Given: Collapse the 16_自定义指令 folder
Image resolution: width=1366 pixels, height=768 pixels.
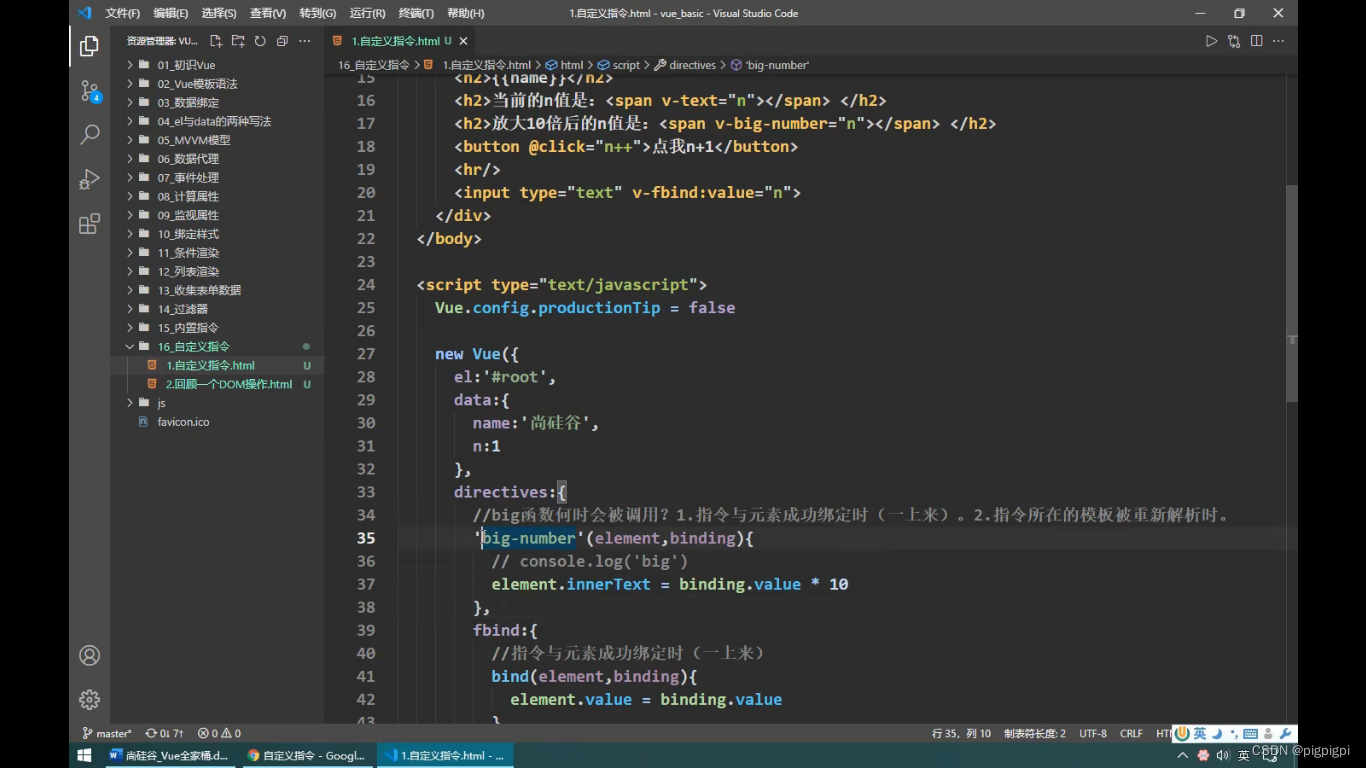Looking at the screenshot, I should tap(215, 347).
